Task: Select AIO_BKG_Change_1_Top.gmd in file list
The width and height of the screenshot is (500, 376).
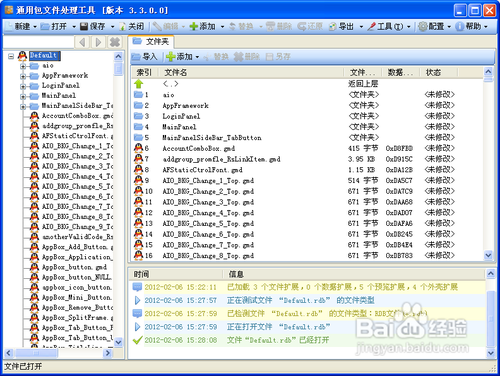Action: (x=208, y=181)
